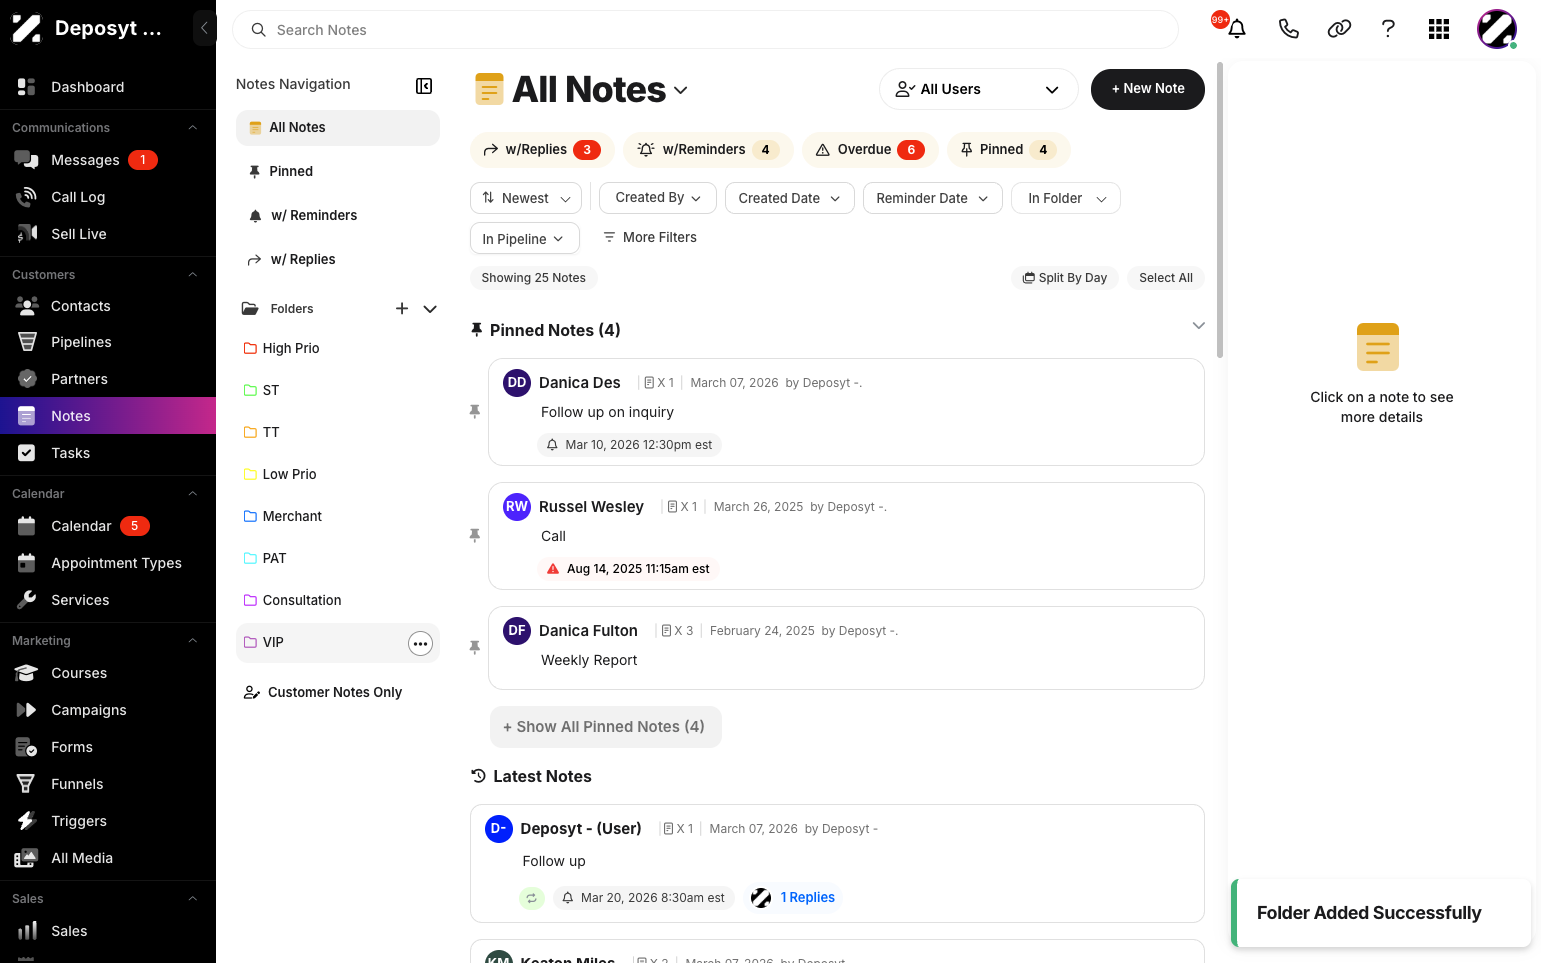Open the Reminder Date dropdown
The height and width of the screenshot is (963, 1541).
point(932,198)
